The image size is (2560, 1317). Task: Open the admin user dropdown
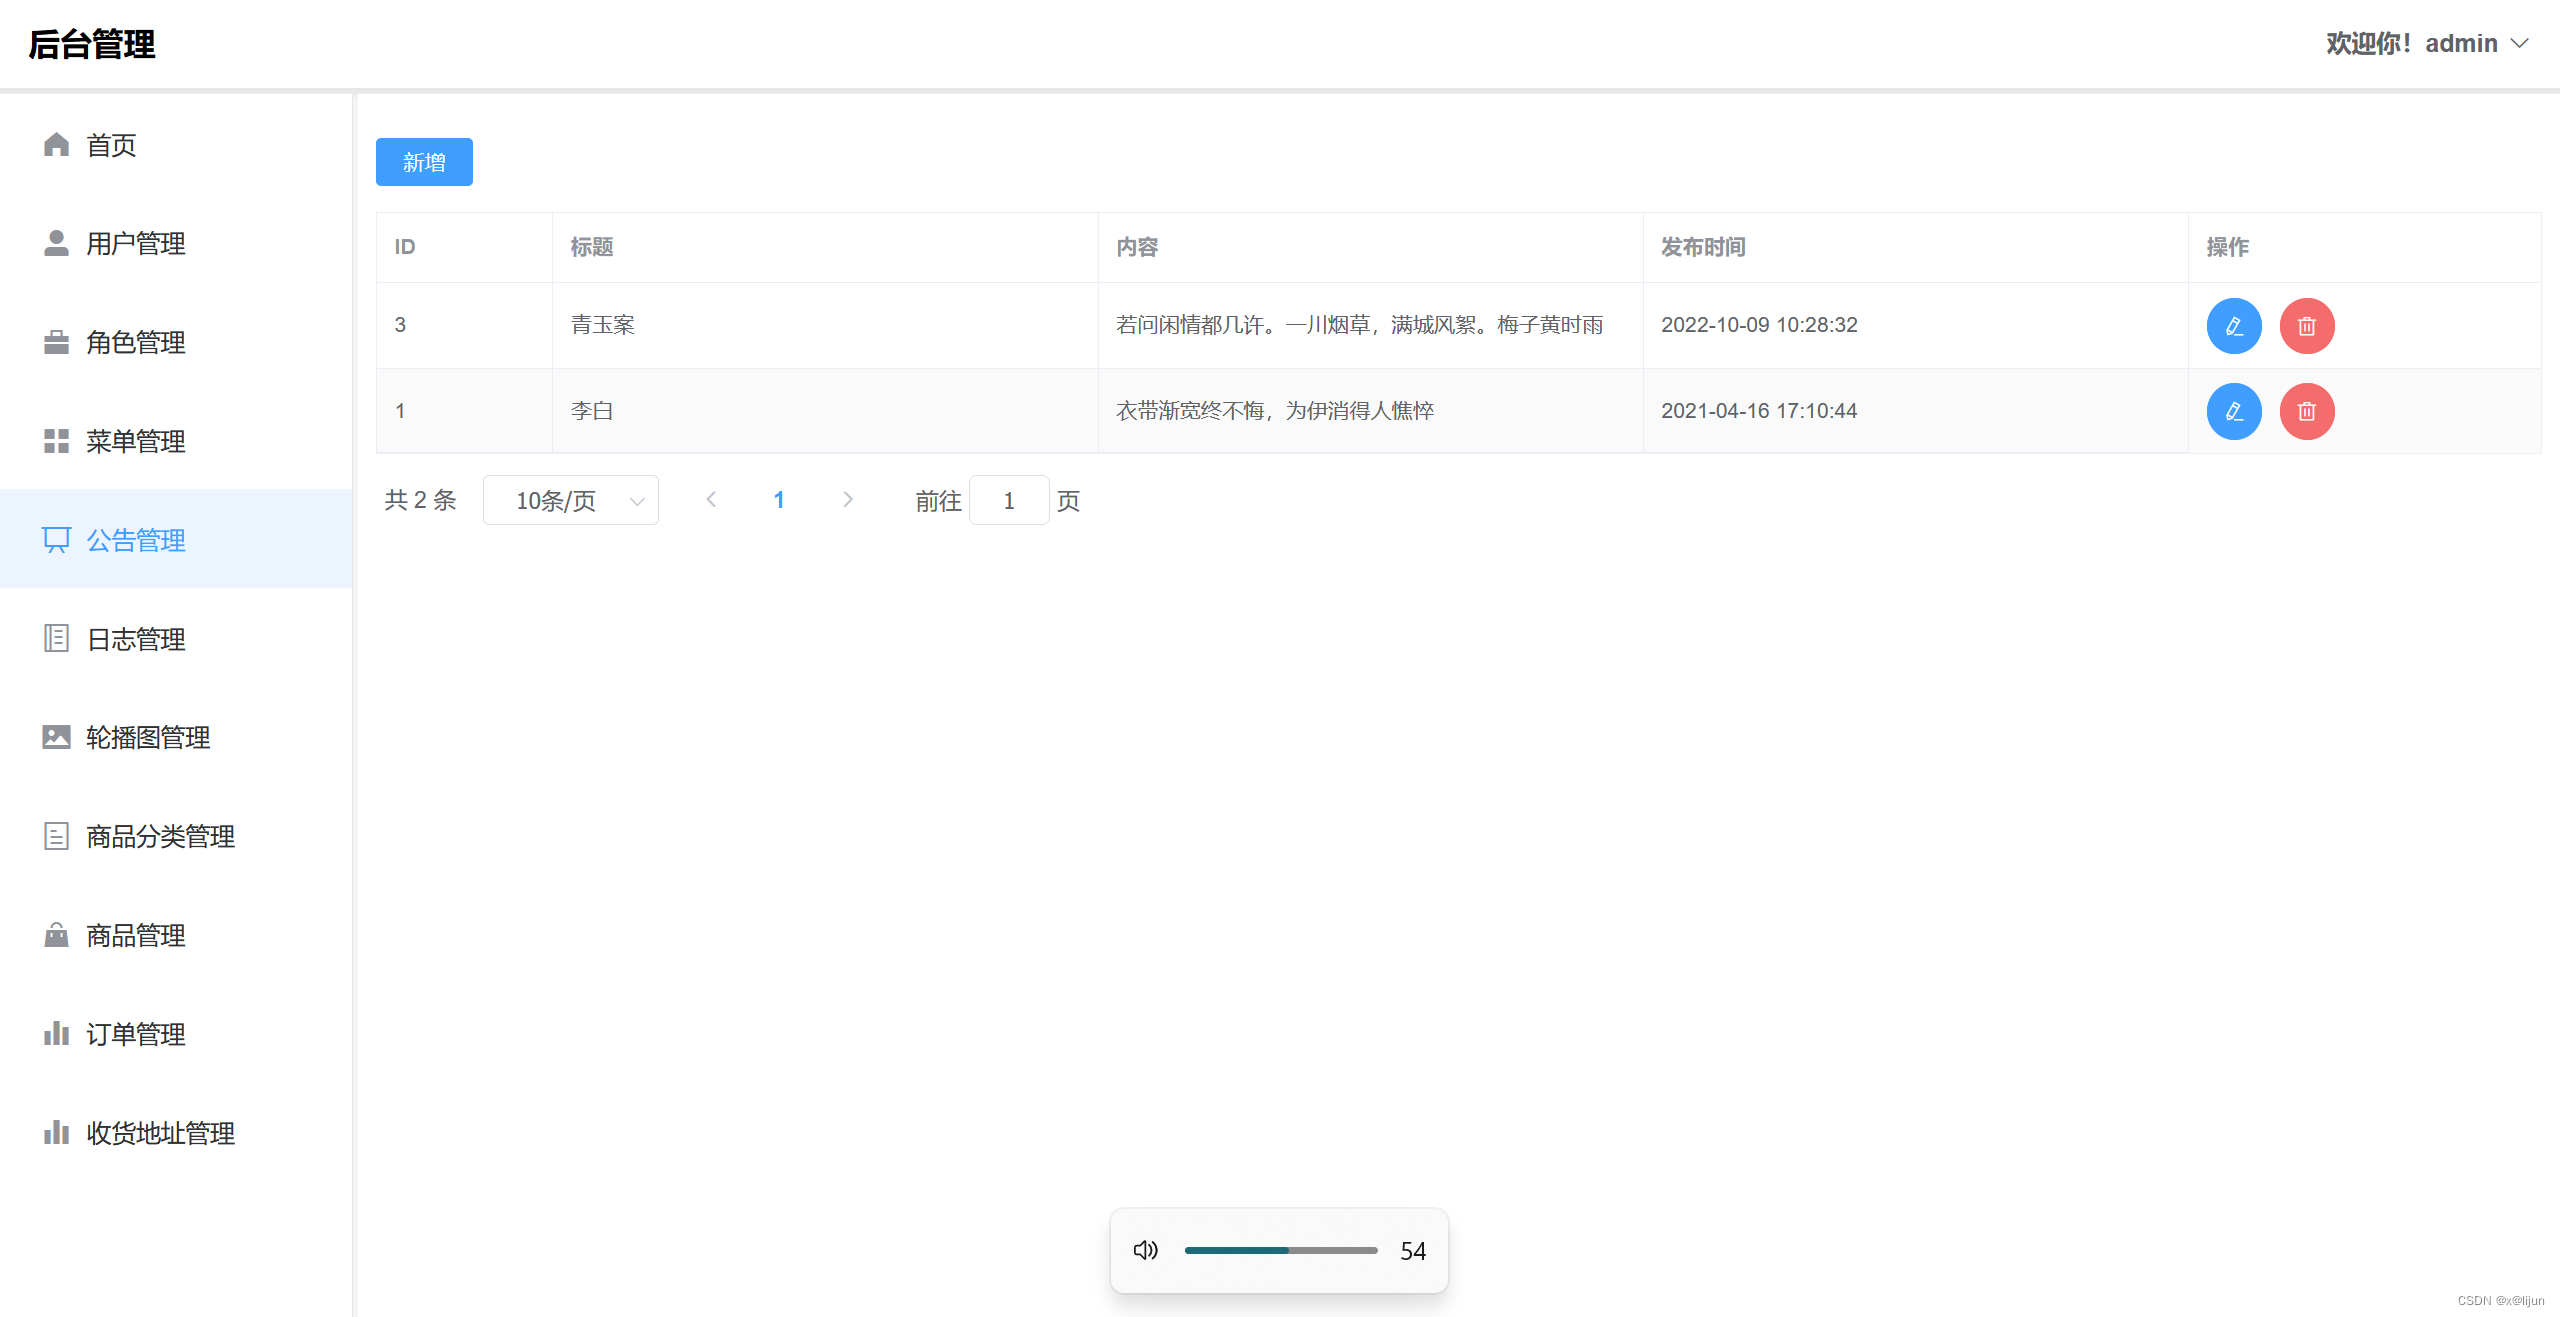tap(2428, 43)
